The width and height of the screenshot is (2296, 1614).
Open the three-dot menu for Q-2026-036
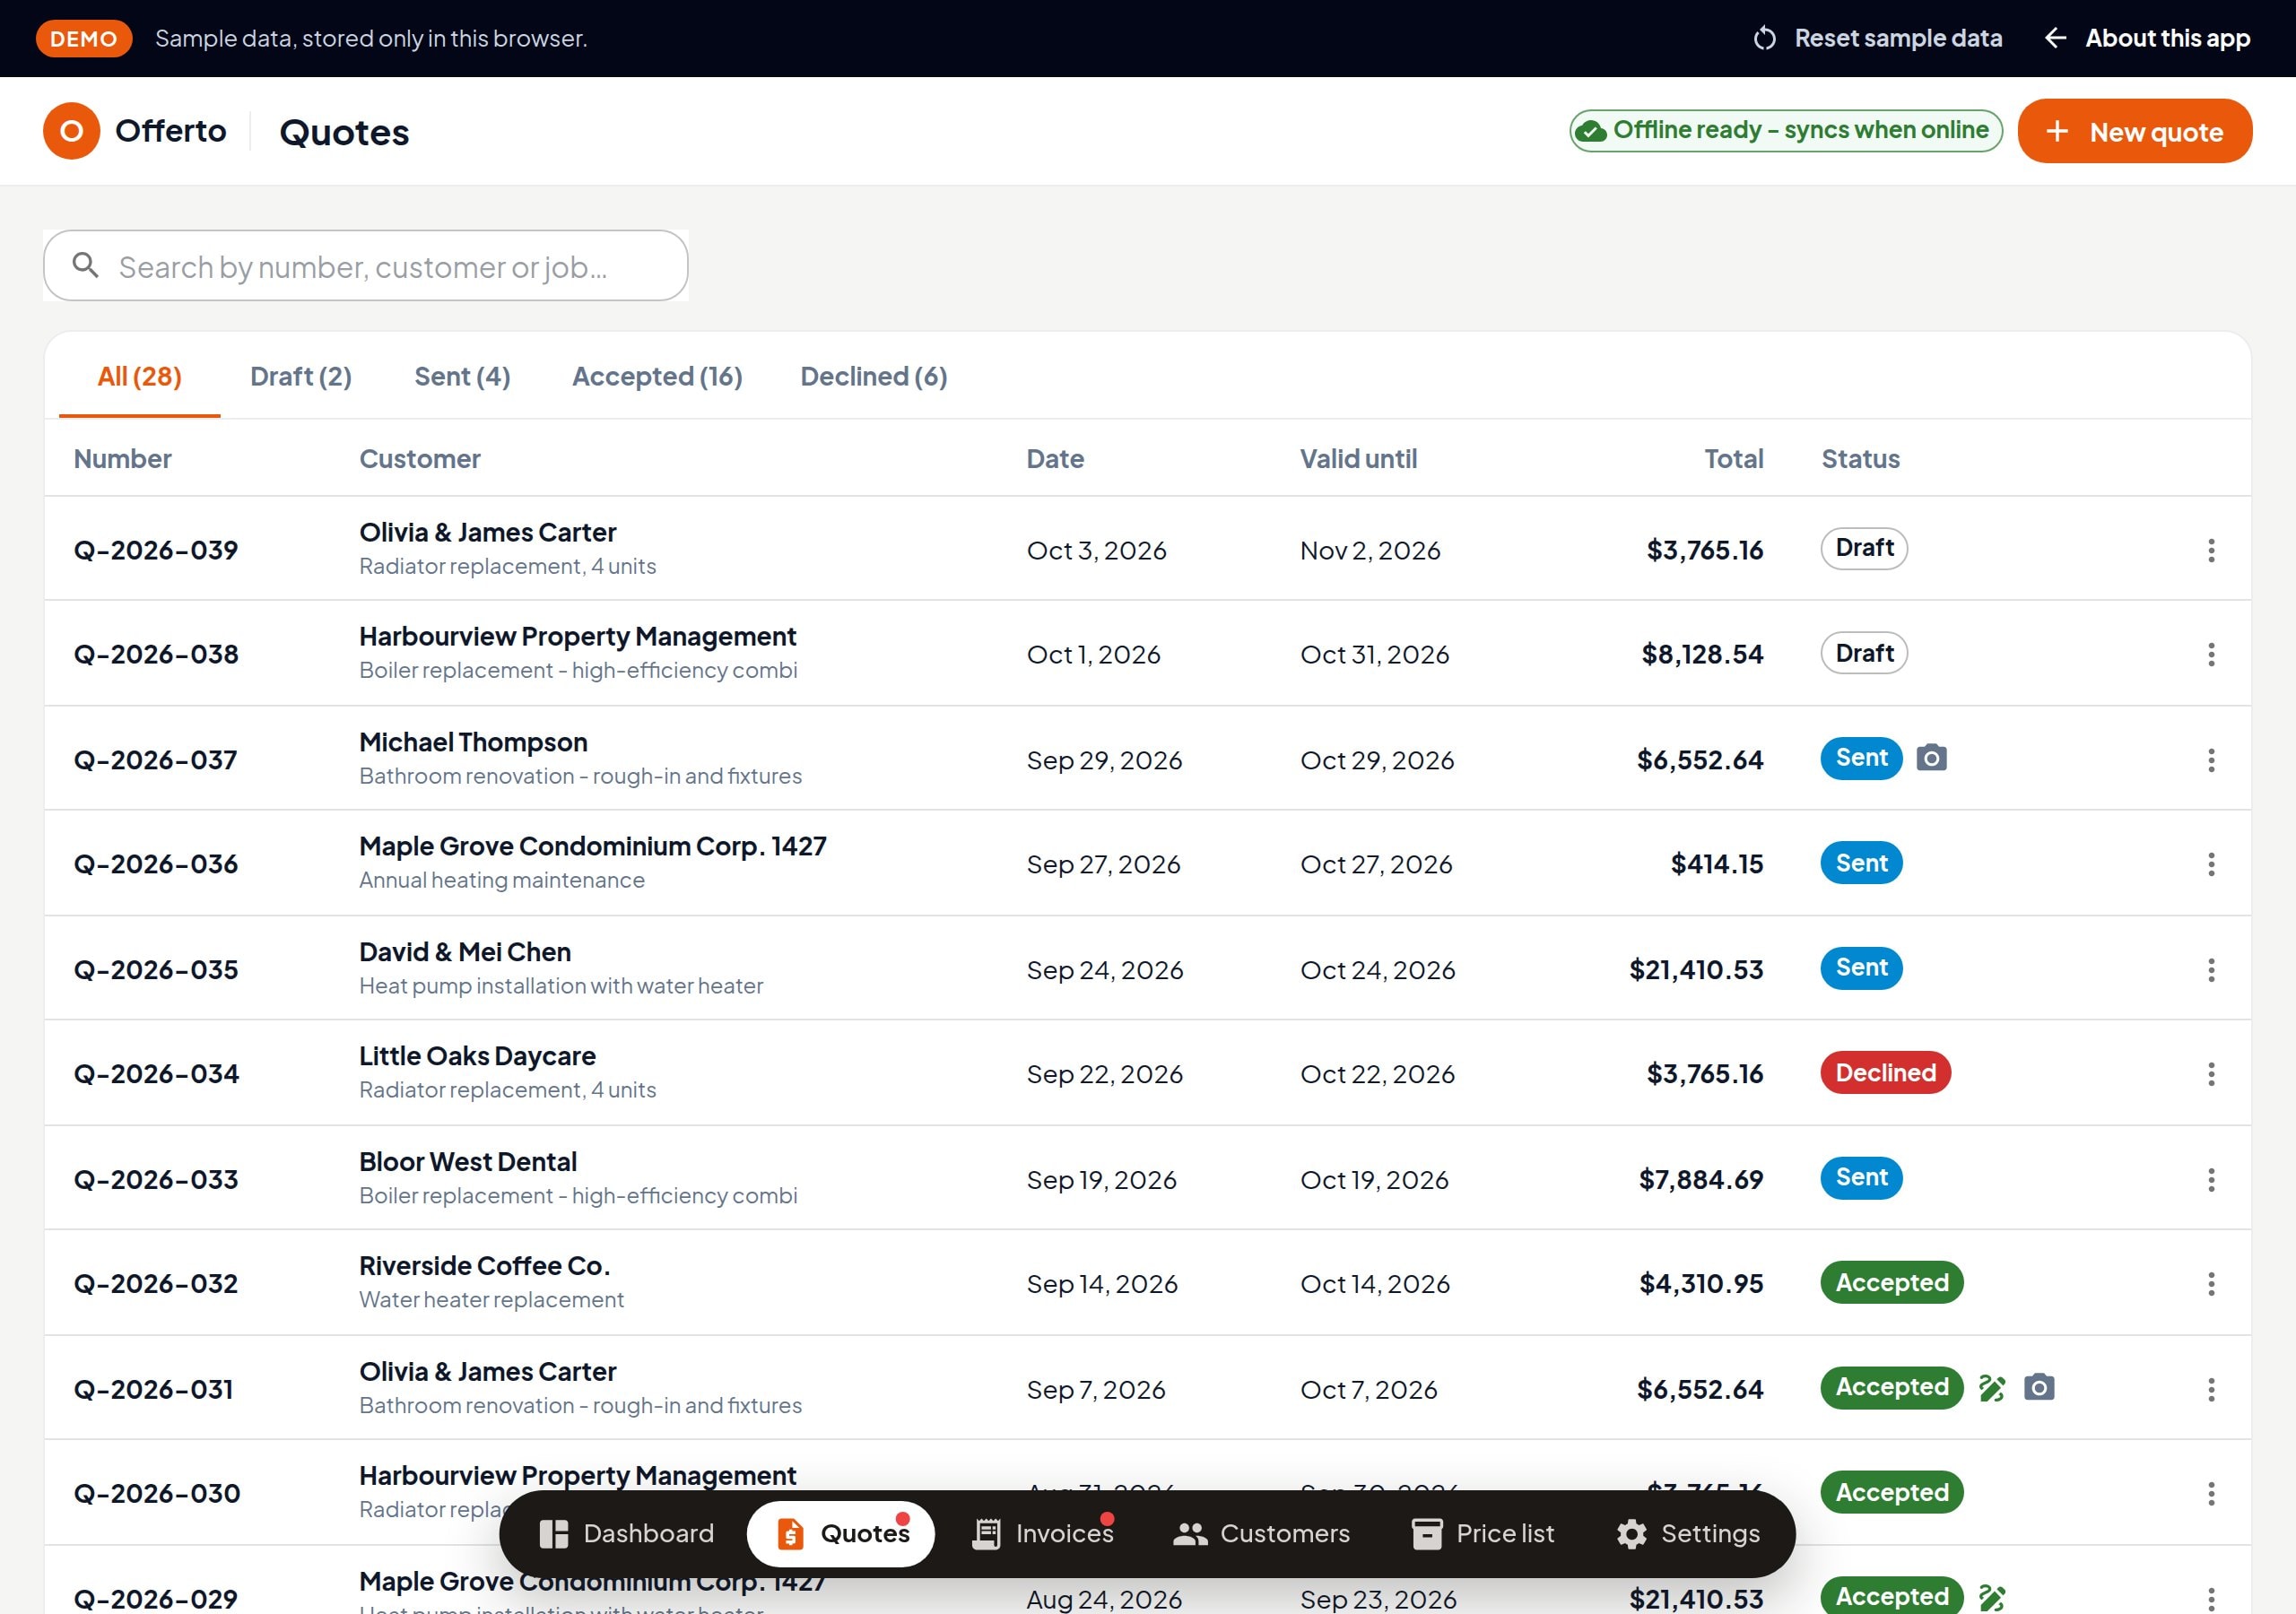2211,864
